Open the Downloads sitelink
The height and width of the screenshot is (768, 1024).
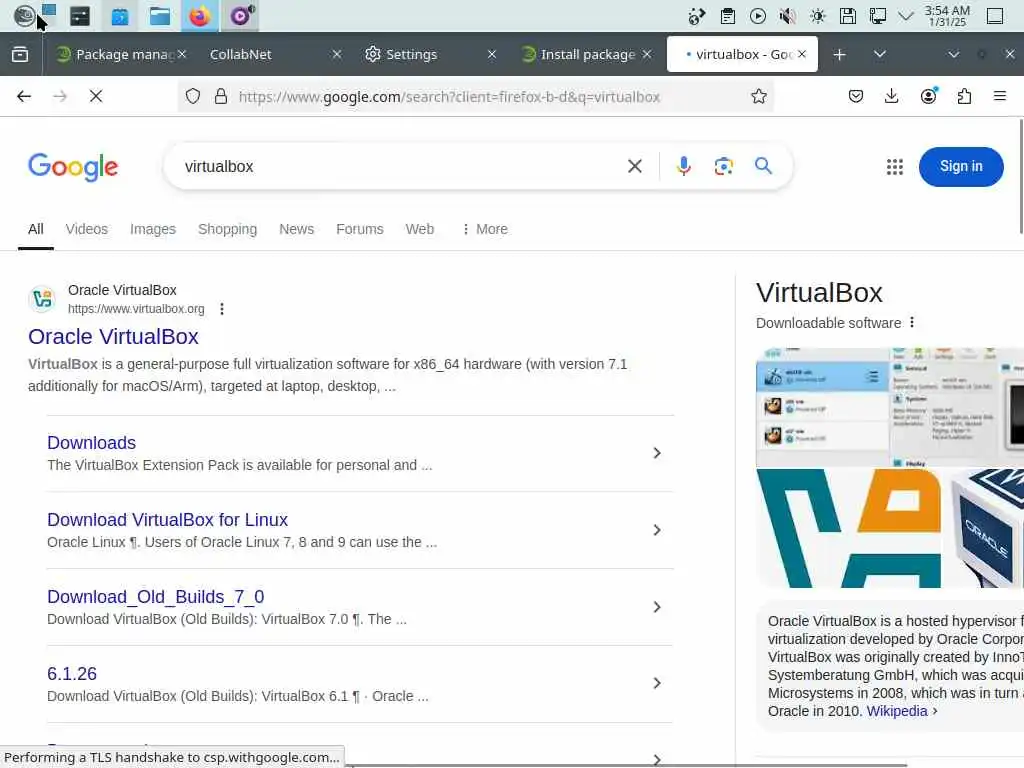tap(91, 443)
